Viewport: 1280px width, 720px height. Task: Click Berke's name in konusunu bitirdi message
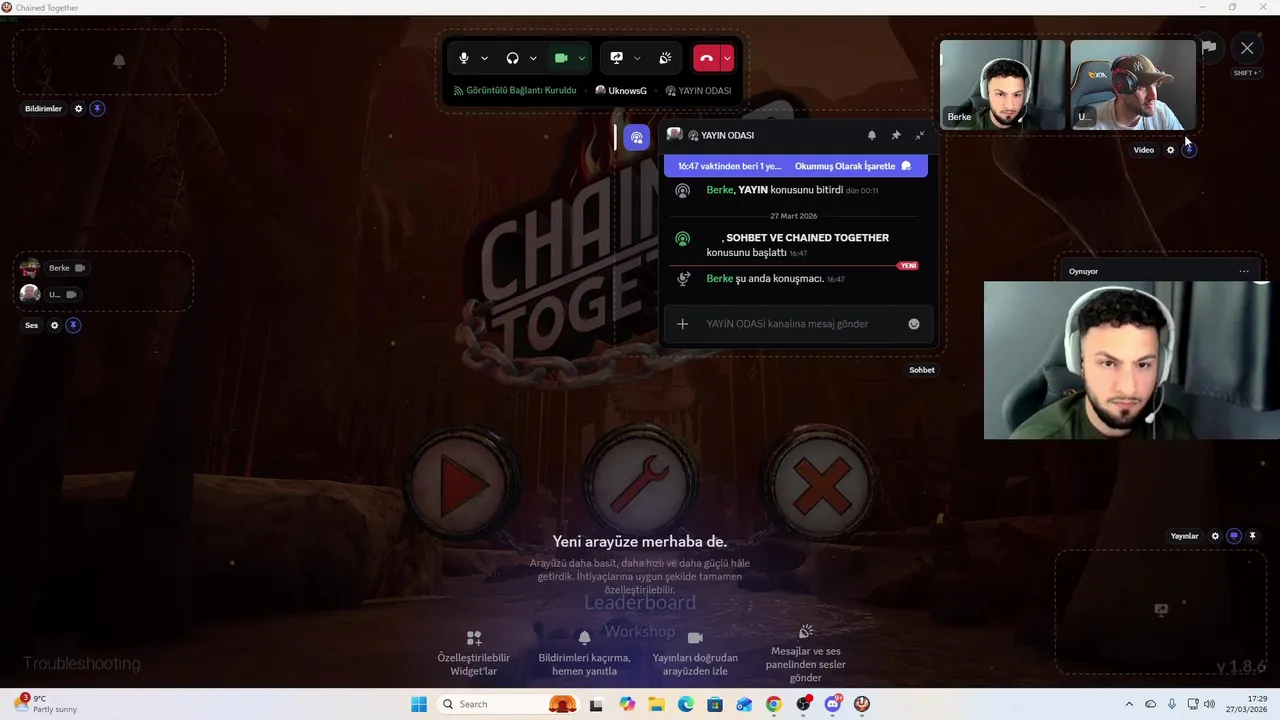pos(720,190)
